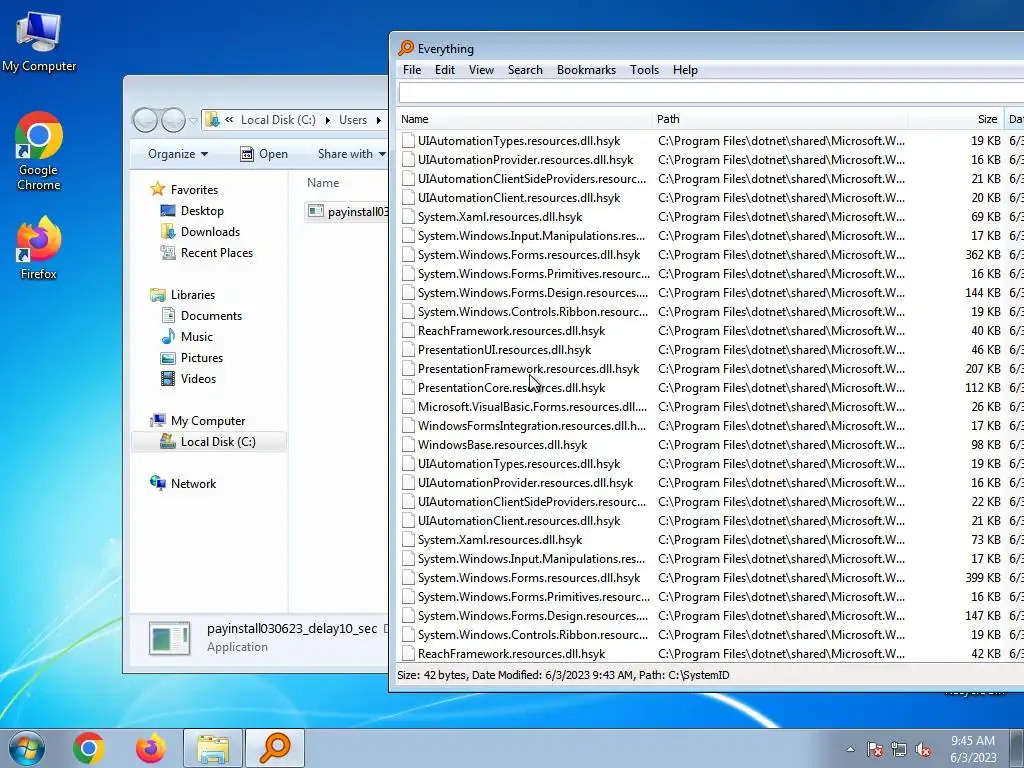
Task: Open Help menu in Everything
Action: (685, 70)
